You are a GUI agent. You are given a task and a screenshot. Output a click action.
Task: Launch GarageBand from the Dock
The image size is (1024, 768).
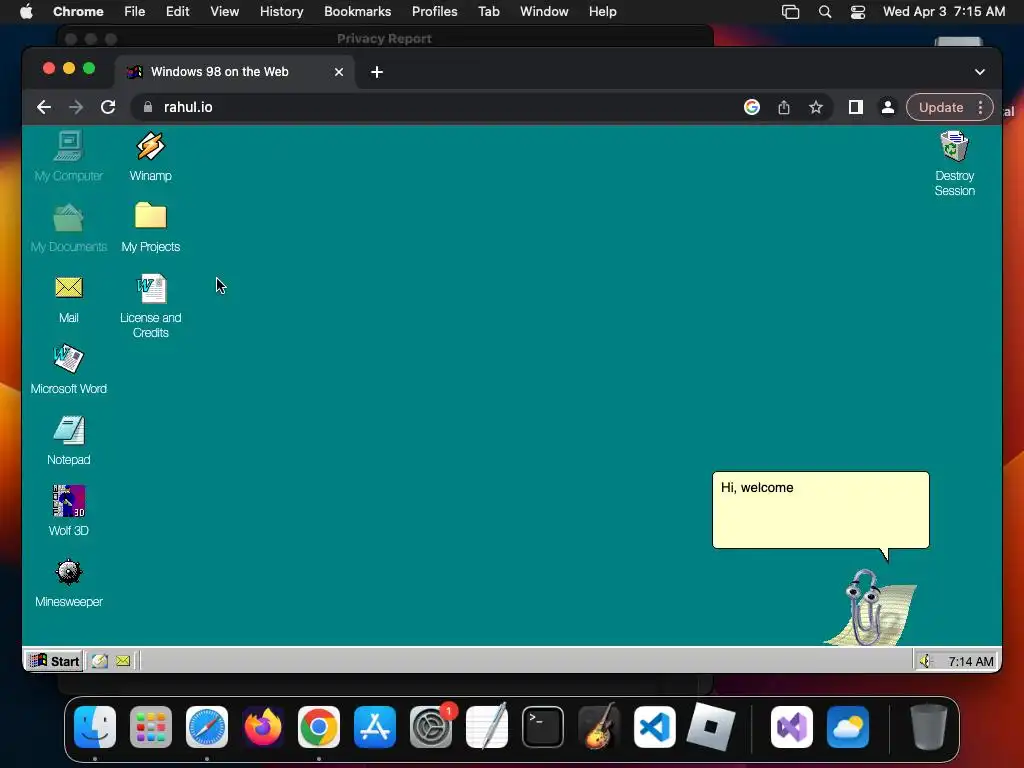click(599, 727)
